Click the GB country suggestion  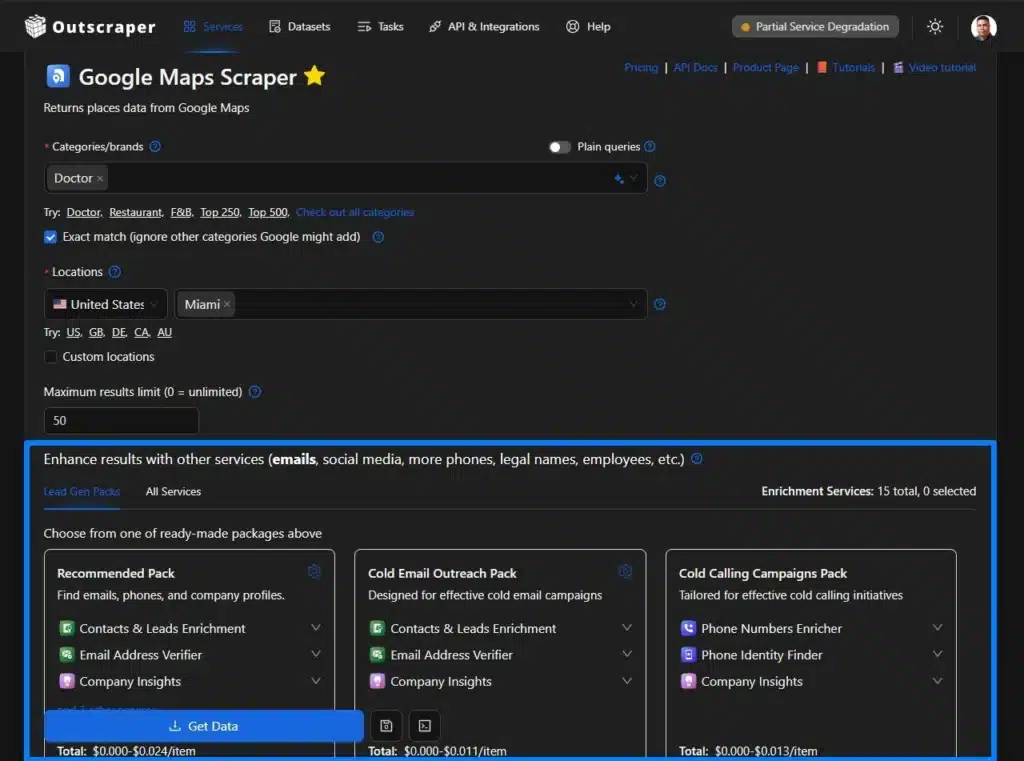point(96,332)
